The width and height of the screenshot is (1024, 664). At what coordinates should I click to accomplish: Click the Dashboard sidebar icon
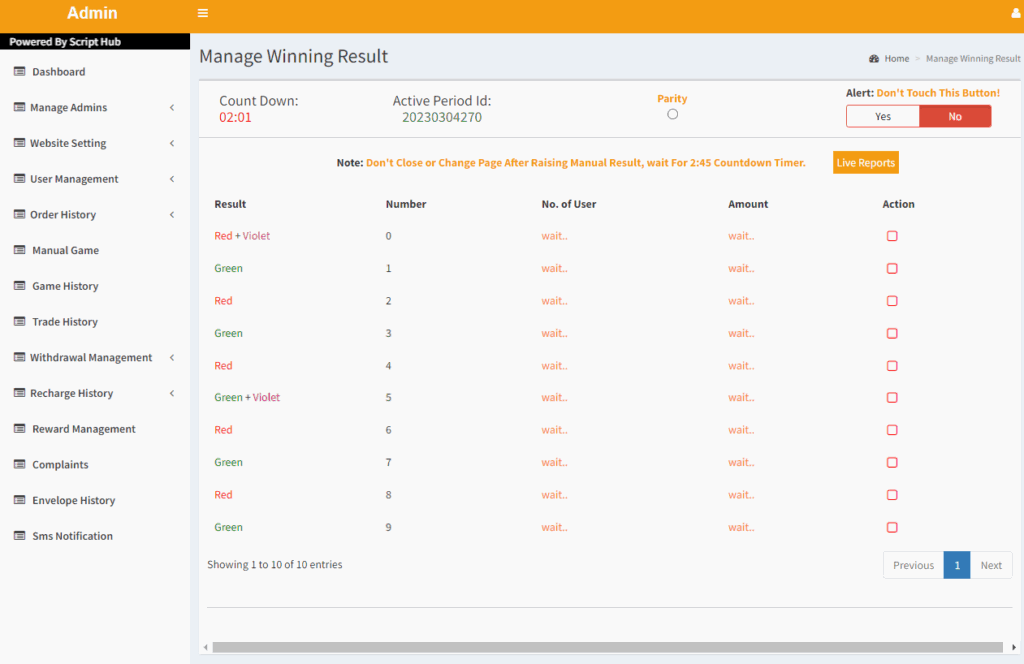(20, 72)
